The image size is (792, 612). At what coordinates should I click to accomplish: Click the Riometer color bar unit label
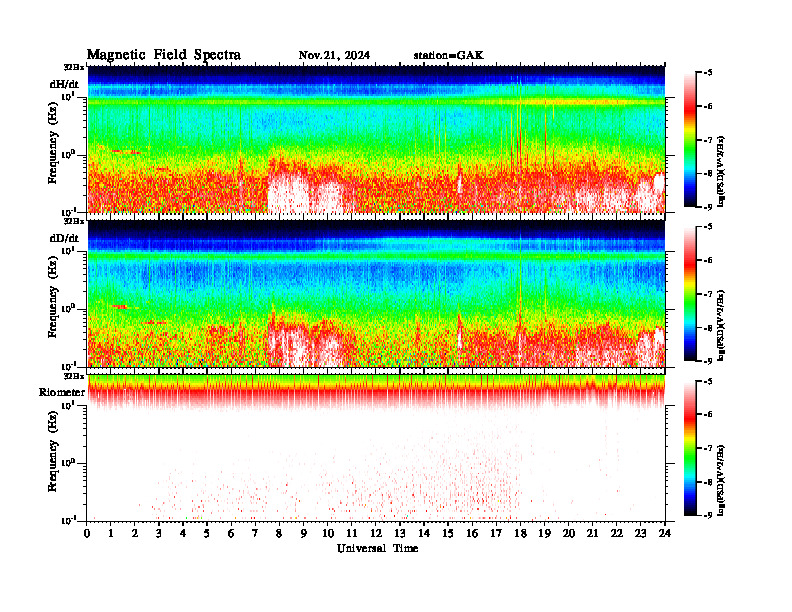(x=721, y=480)
